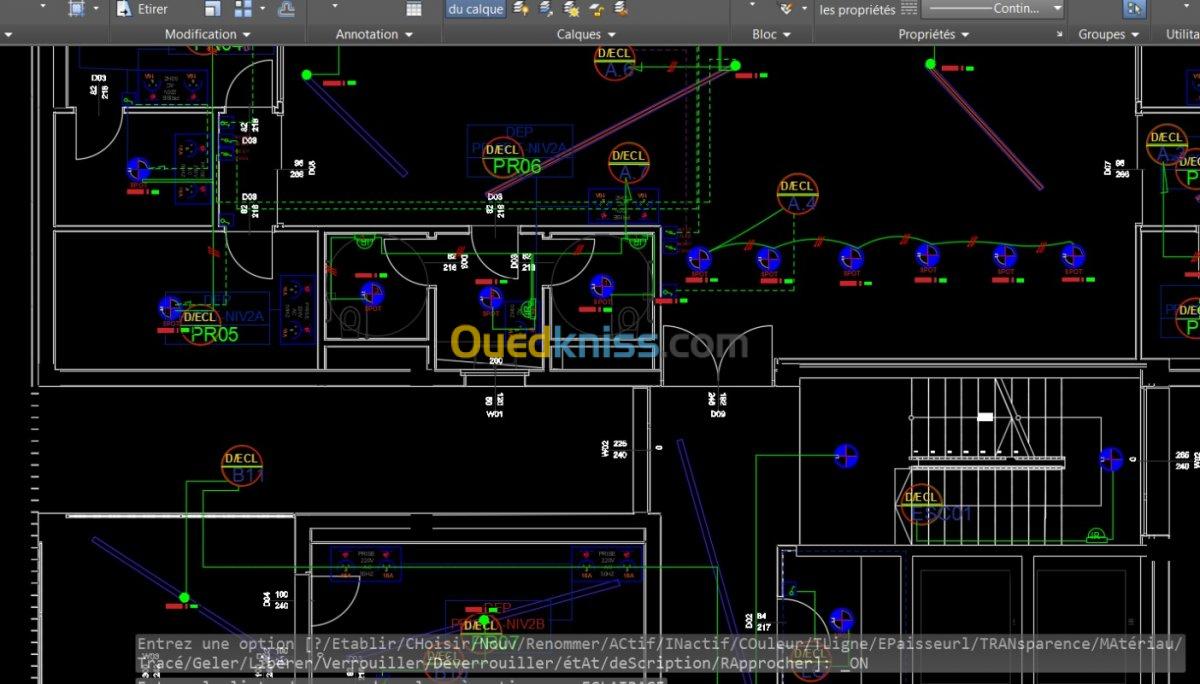Image resolution: width=1200 pixels, height=684 pixels.
Task: Expand the Groupes panel
Action: click(1110, 34)
